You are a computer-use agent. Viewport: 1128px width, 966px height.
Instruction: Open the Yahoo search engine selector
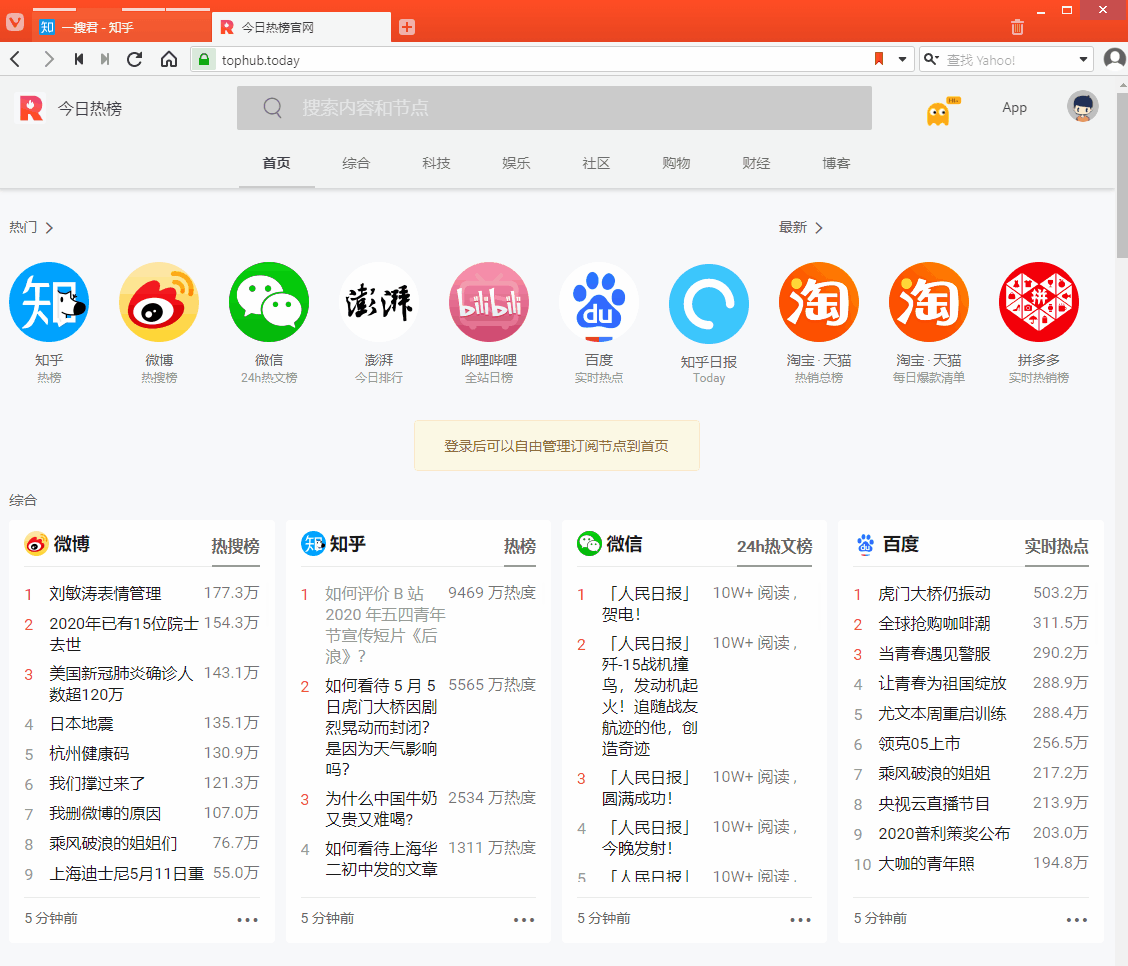tap(931, 59)
